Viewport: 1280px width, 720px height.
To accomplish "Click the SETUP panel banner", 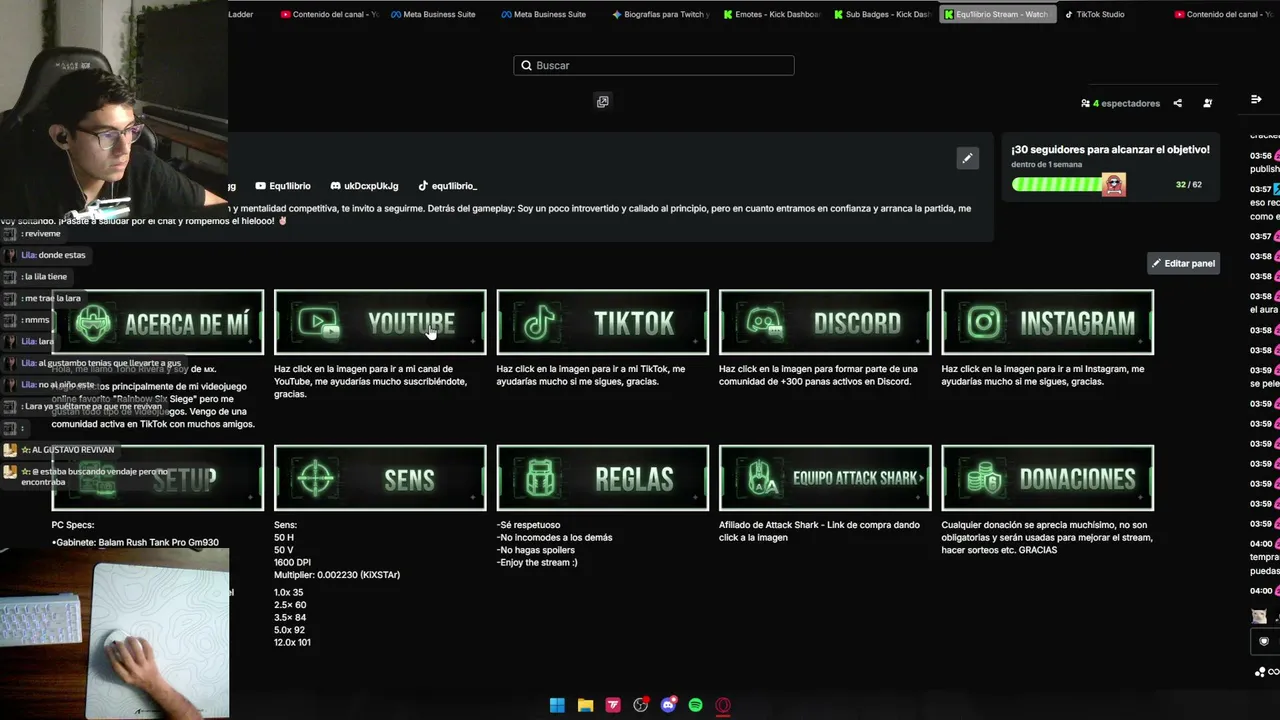I will click(158, 478).
